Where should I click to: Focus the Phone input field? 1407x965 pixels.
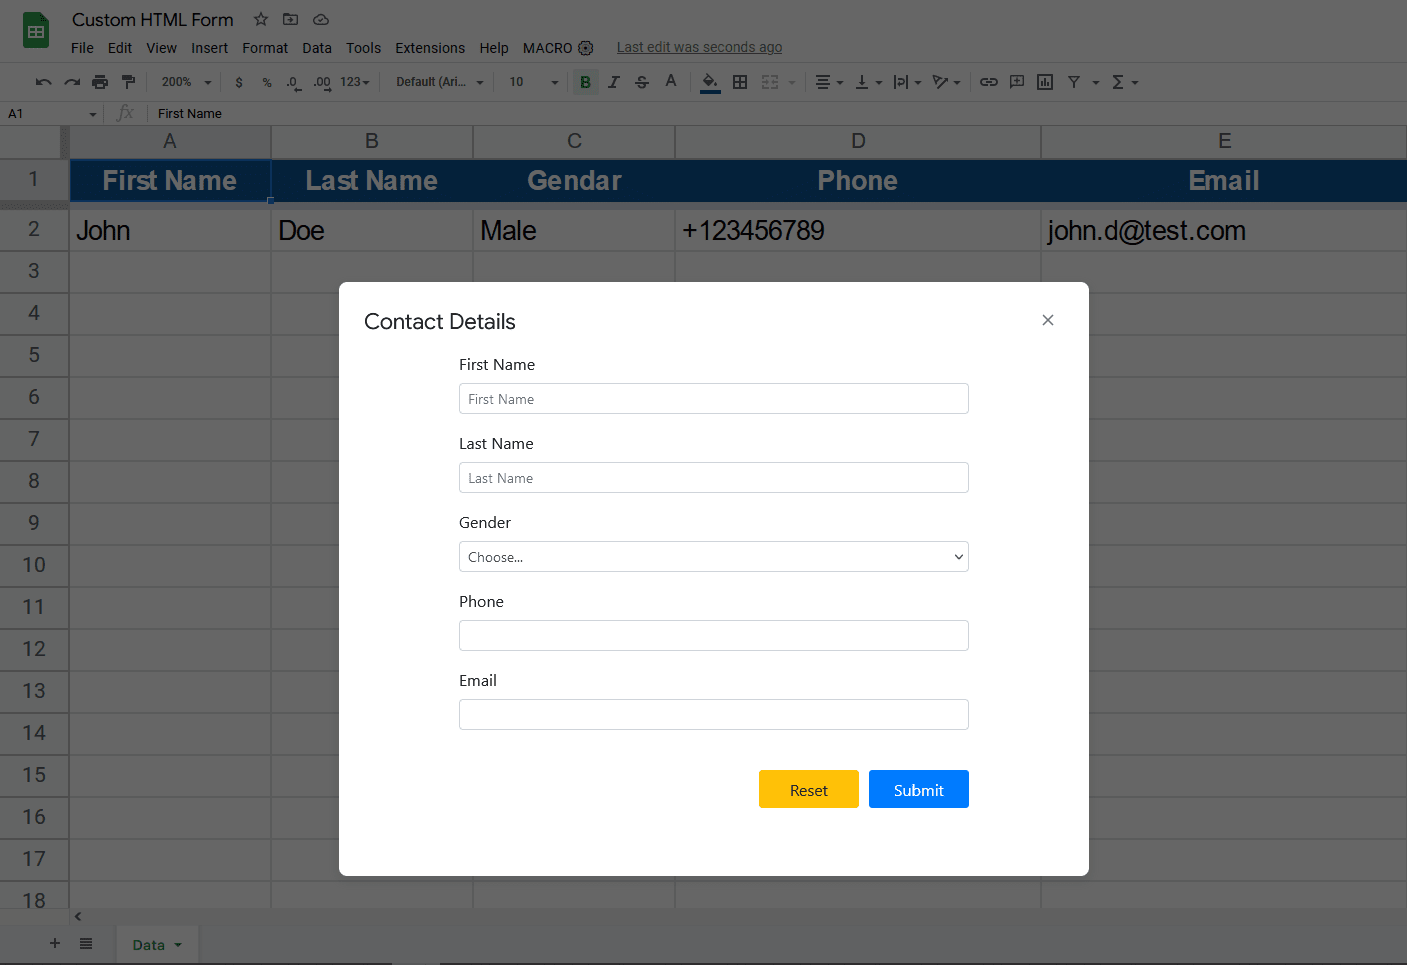[714, 636]
